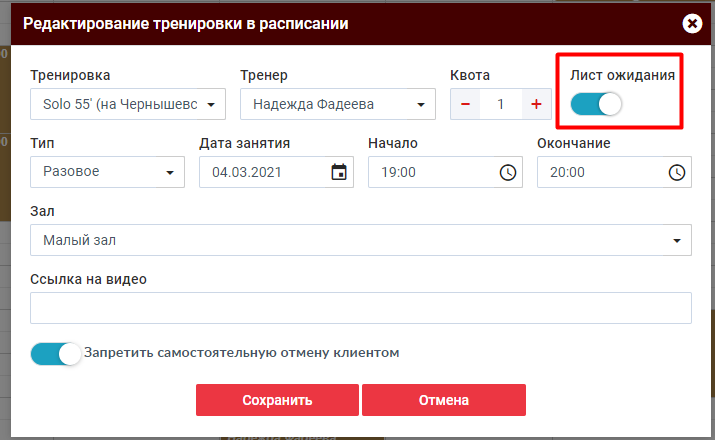Toggle the waiting list switch
The height and width of the screenshot is (440, 715).
pyautogui.click(x=596, y=103)
